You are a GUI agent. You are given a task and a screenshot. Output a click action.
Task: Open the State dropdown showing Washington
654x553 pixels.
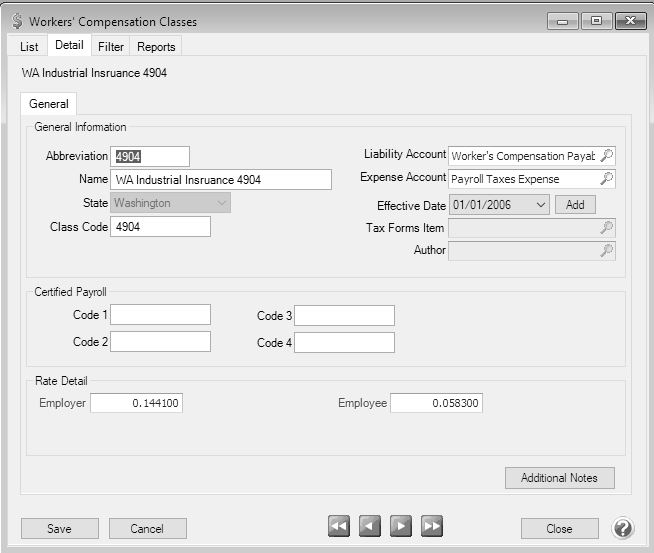point(222,203)
